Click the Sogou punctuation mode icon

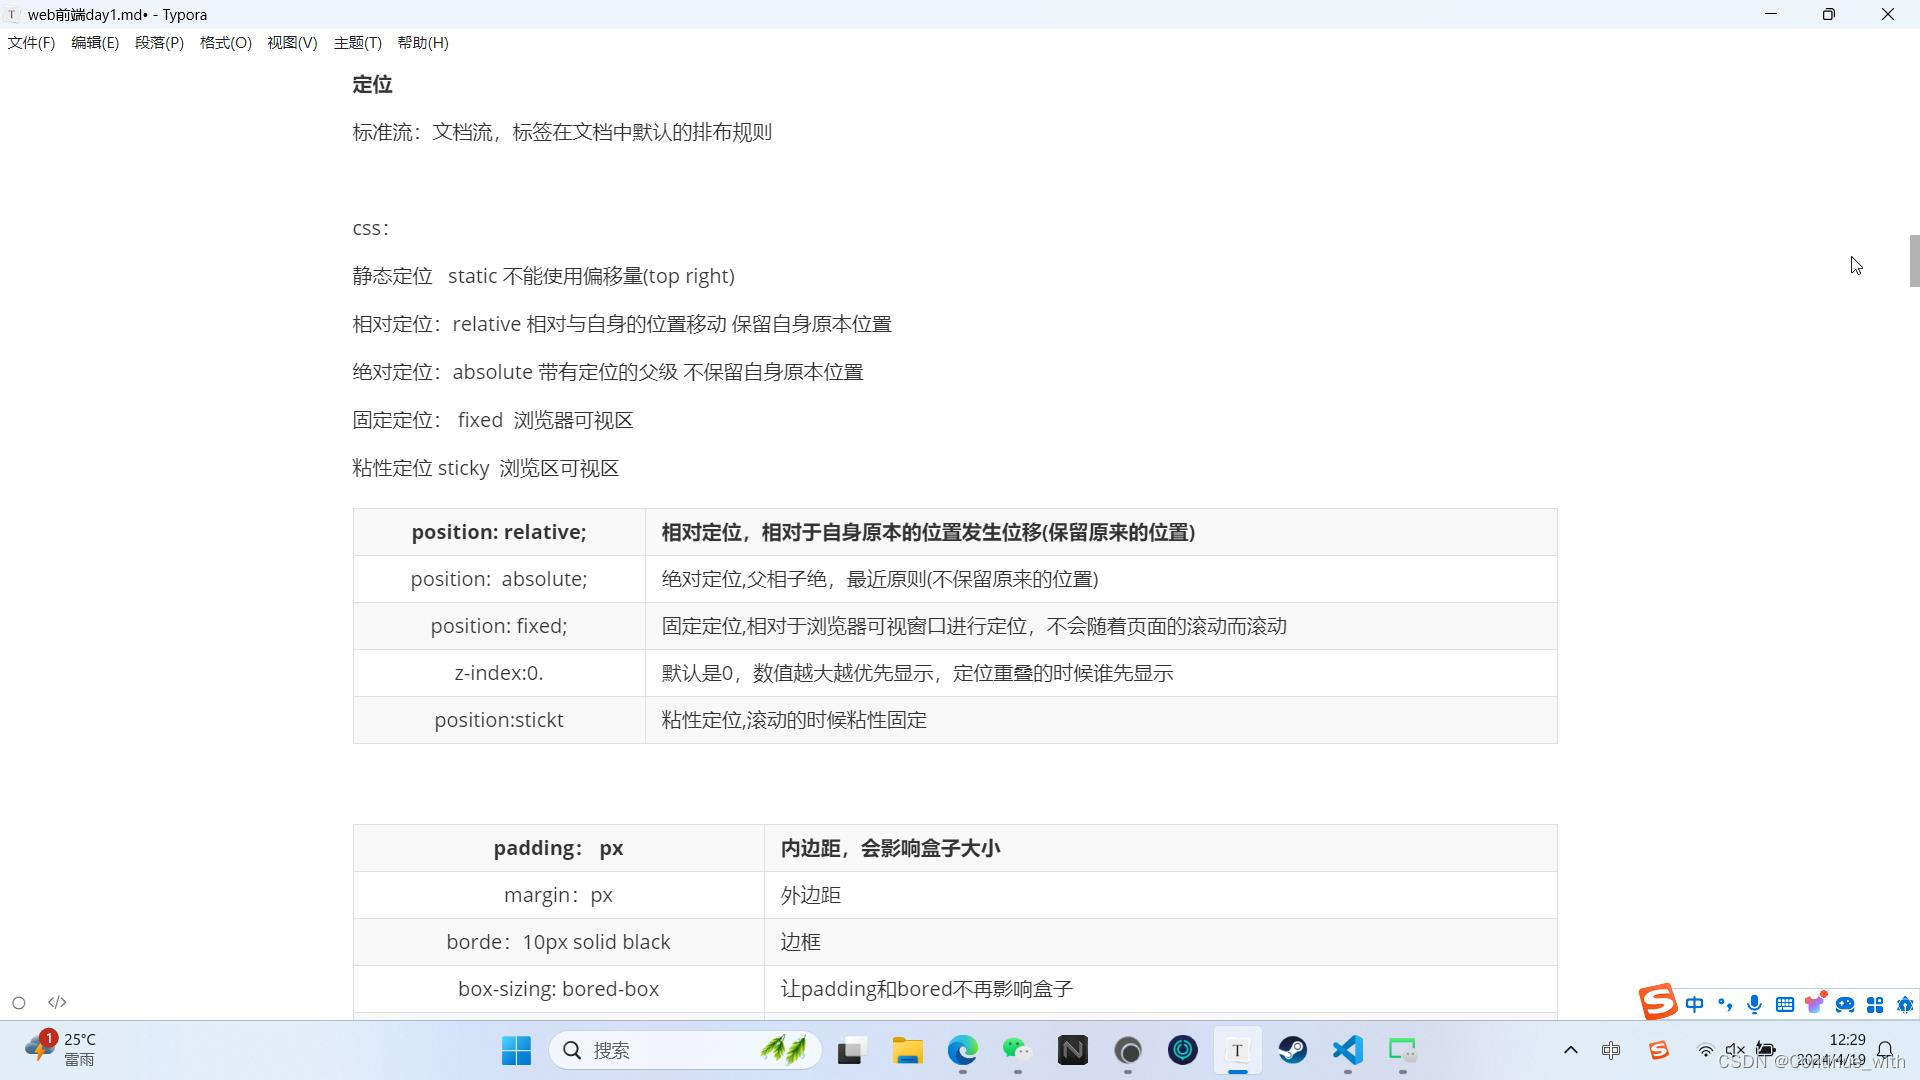point(1724,1004)
